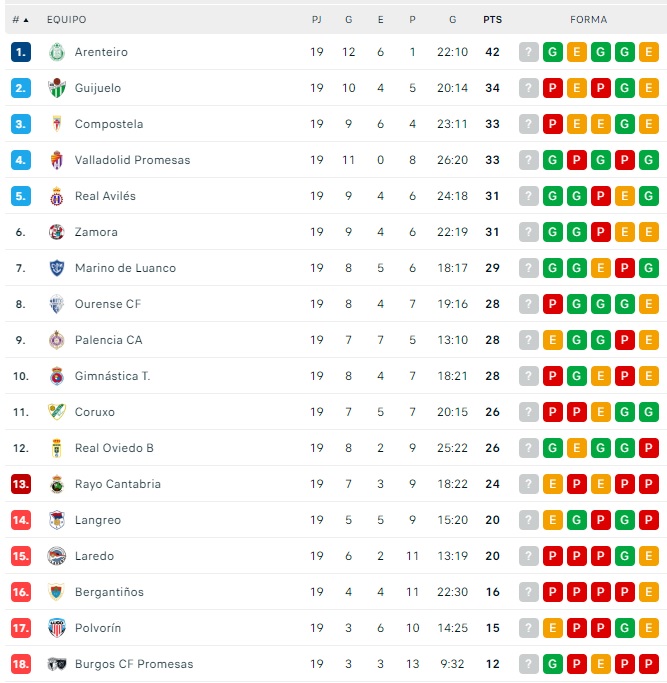Click the EQUIPO column header
This screenshot has height=683, width=667.
[66, 19]
